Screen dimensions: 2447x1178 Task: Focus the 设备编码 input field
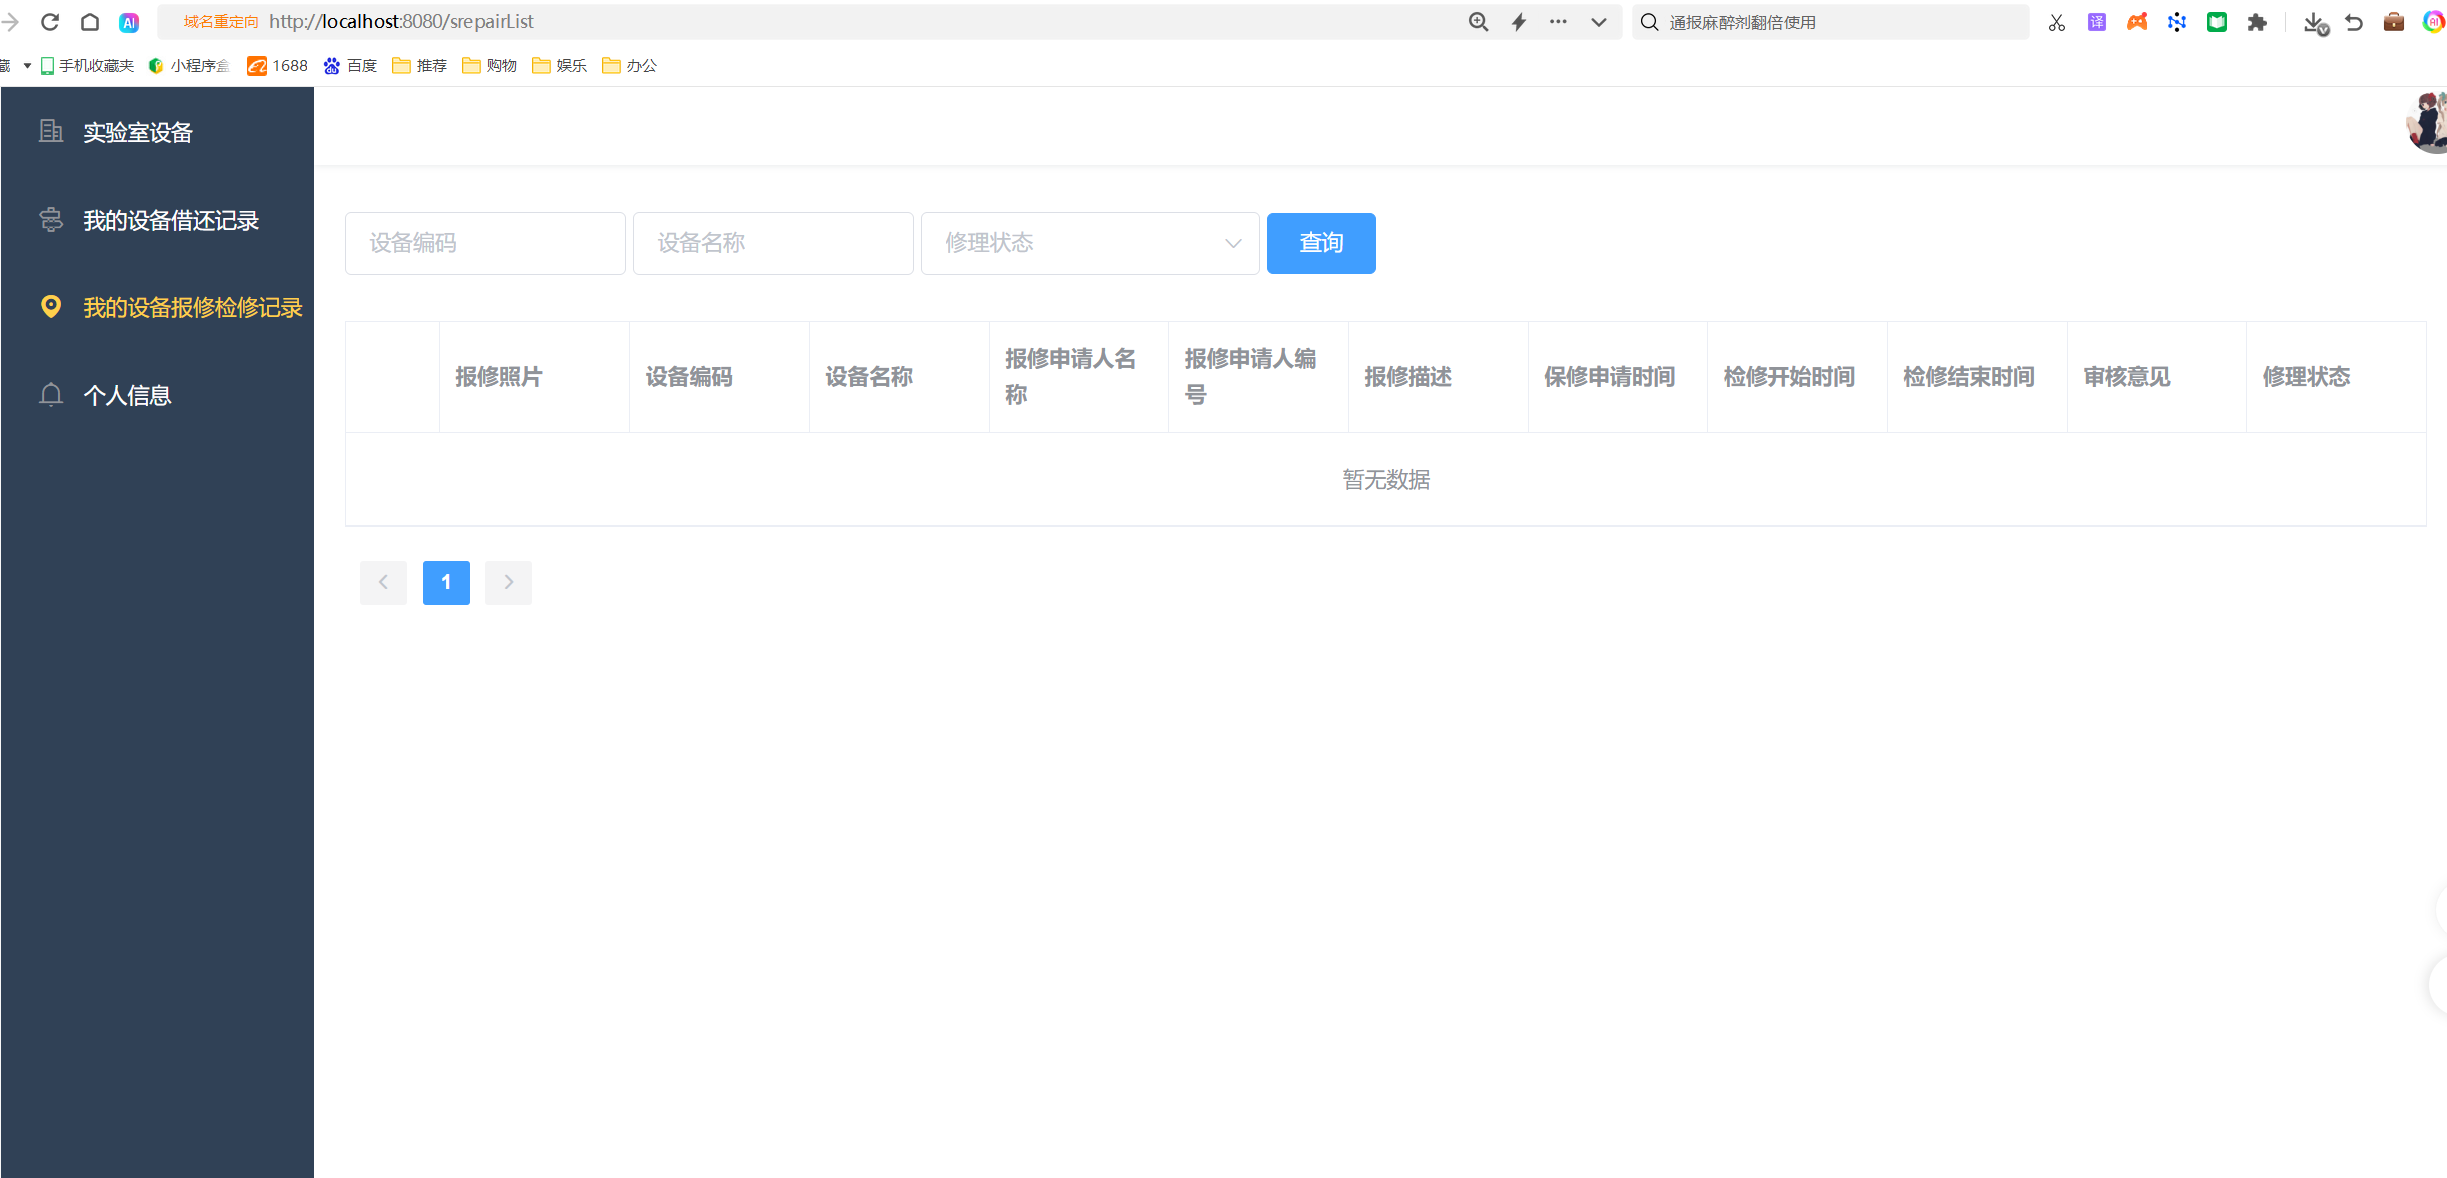pyautogui.click(x=485, y=243)
